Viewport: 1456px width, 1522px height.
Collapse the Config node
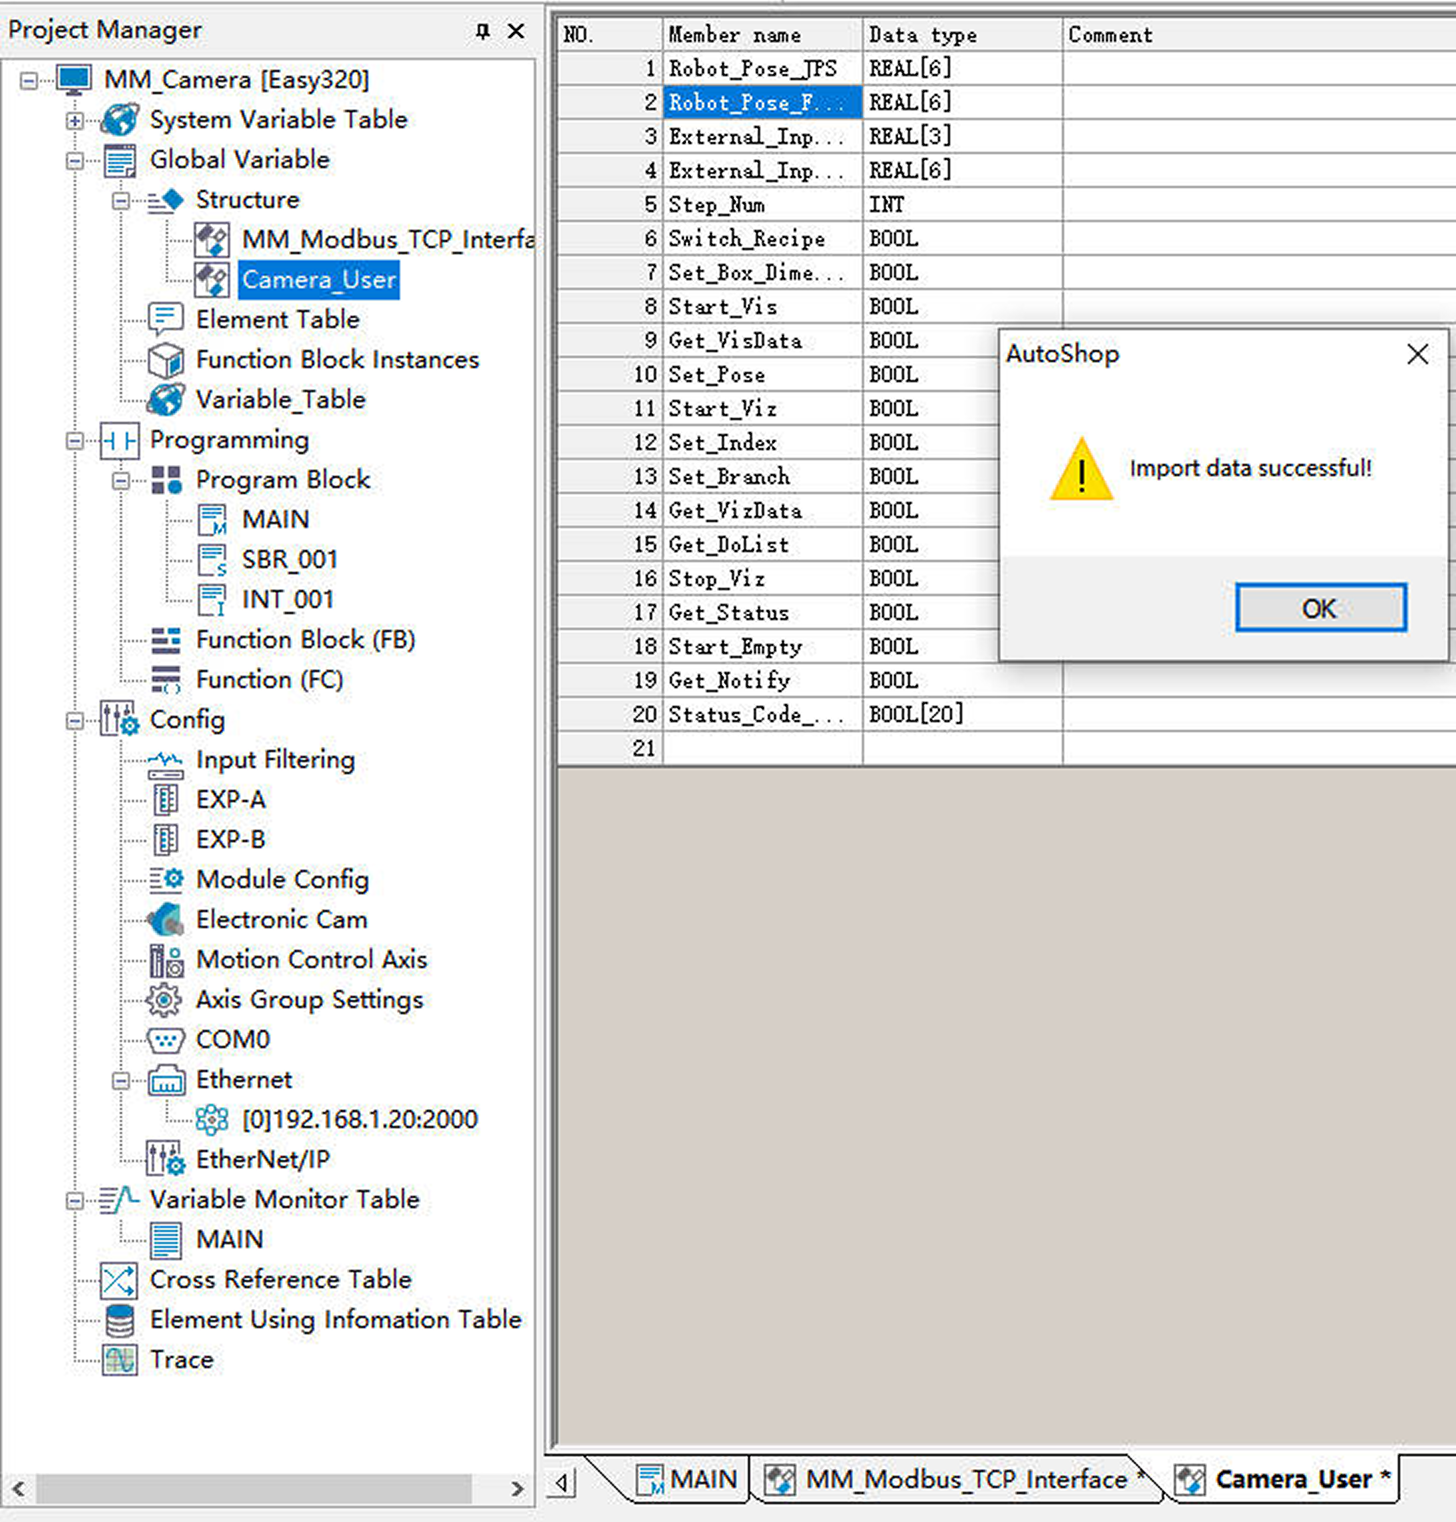[x=75, y=720]
